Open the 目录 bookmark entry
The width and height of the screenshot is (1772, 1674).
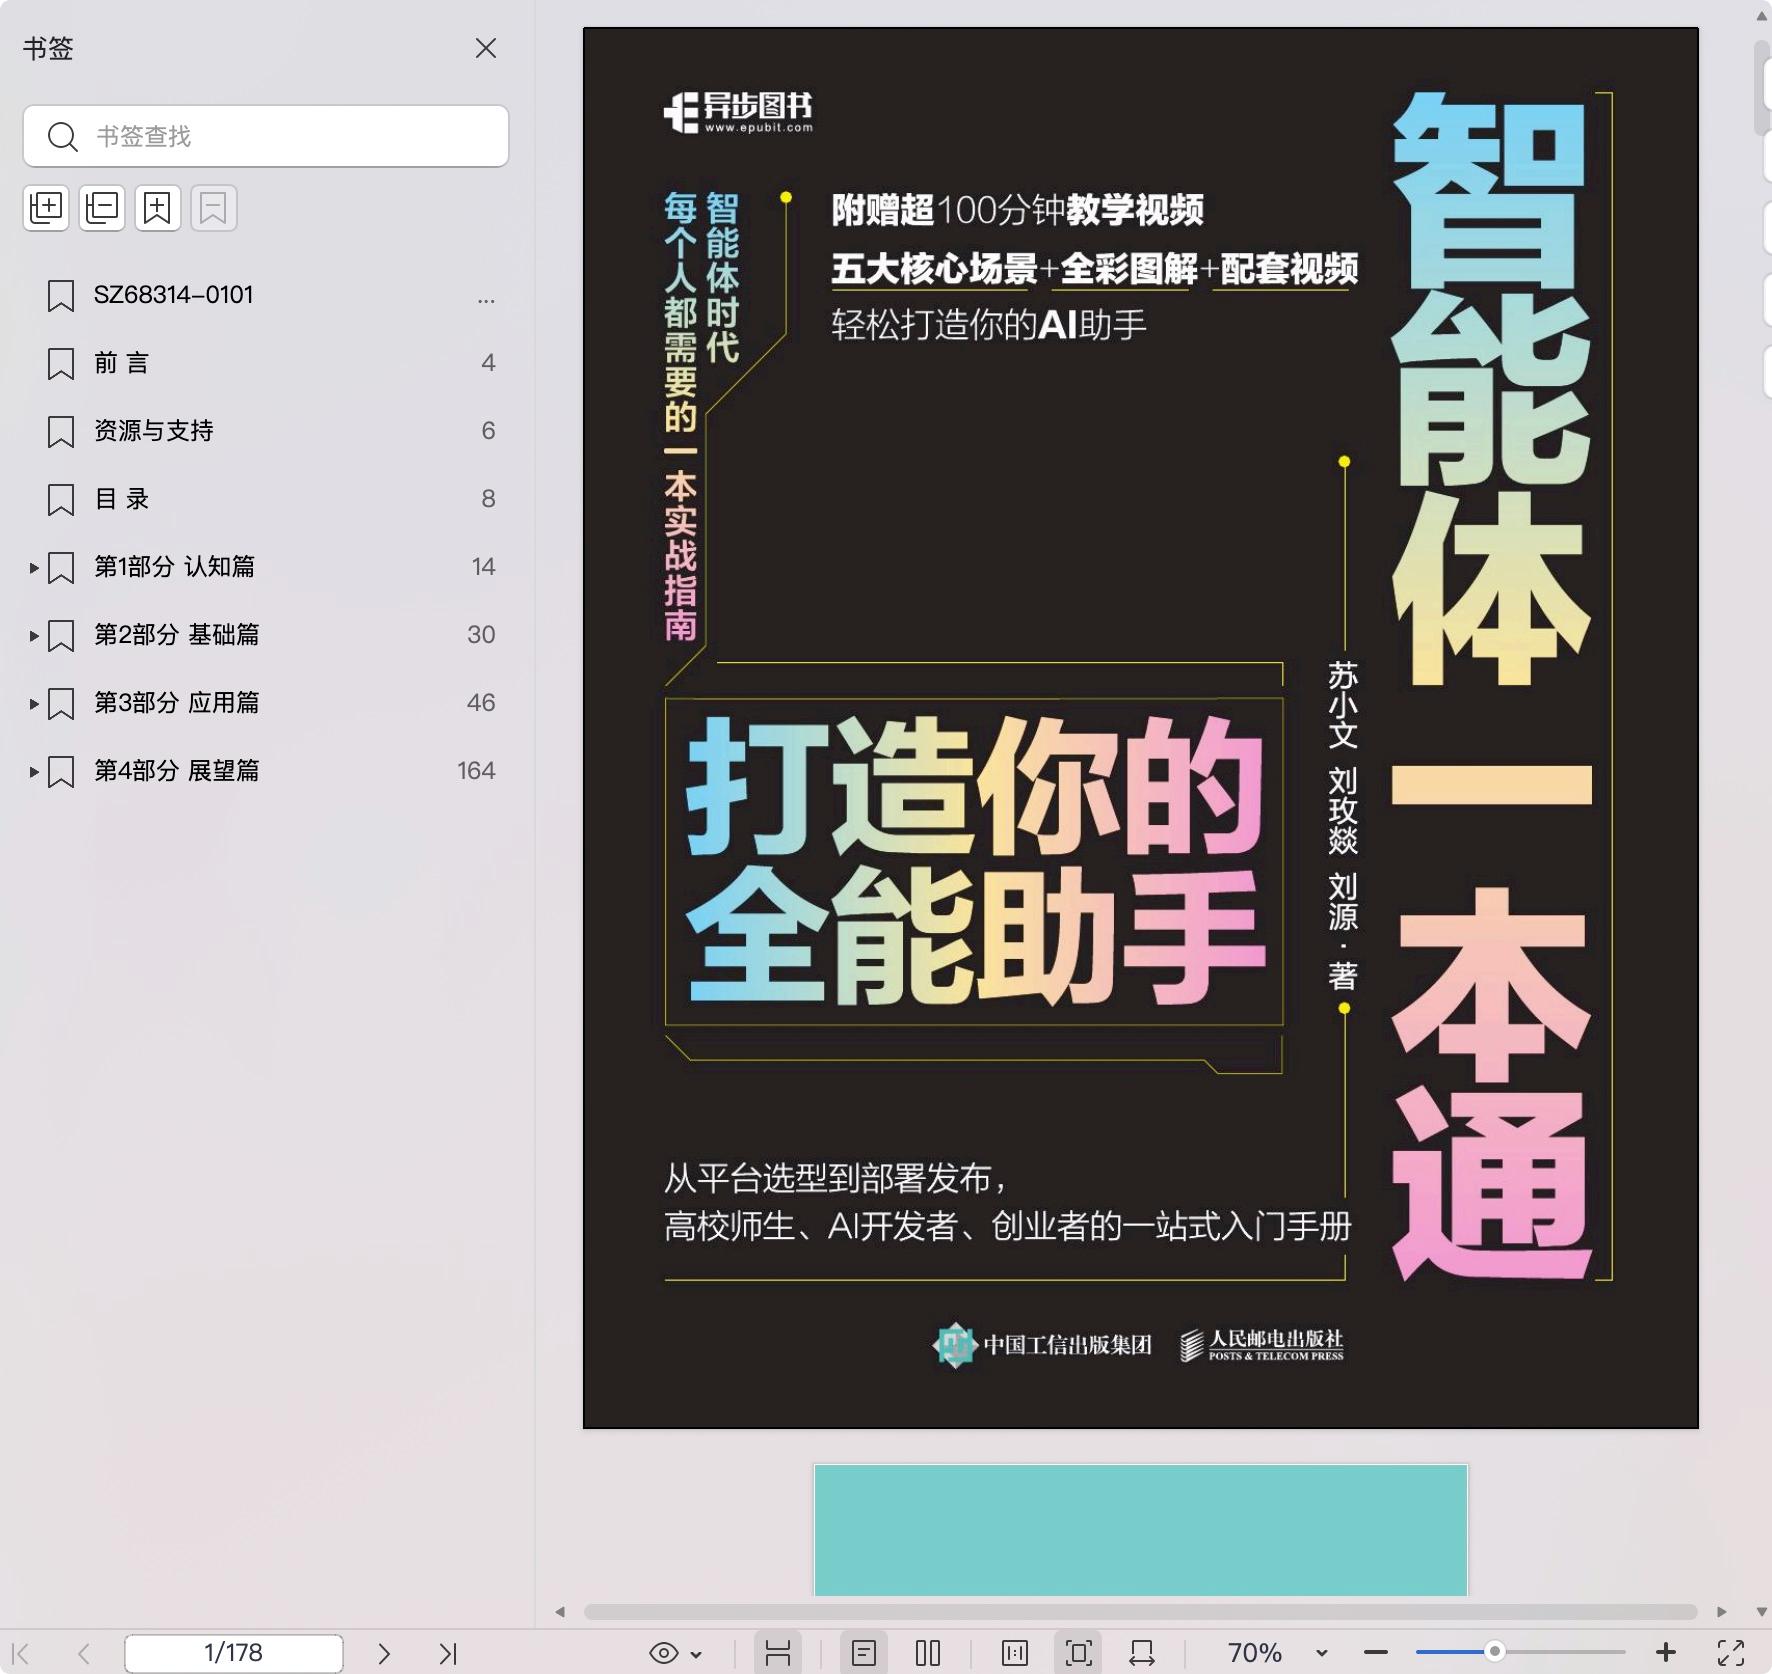click(121, 499)
